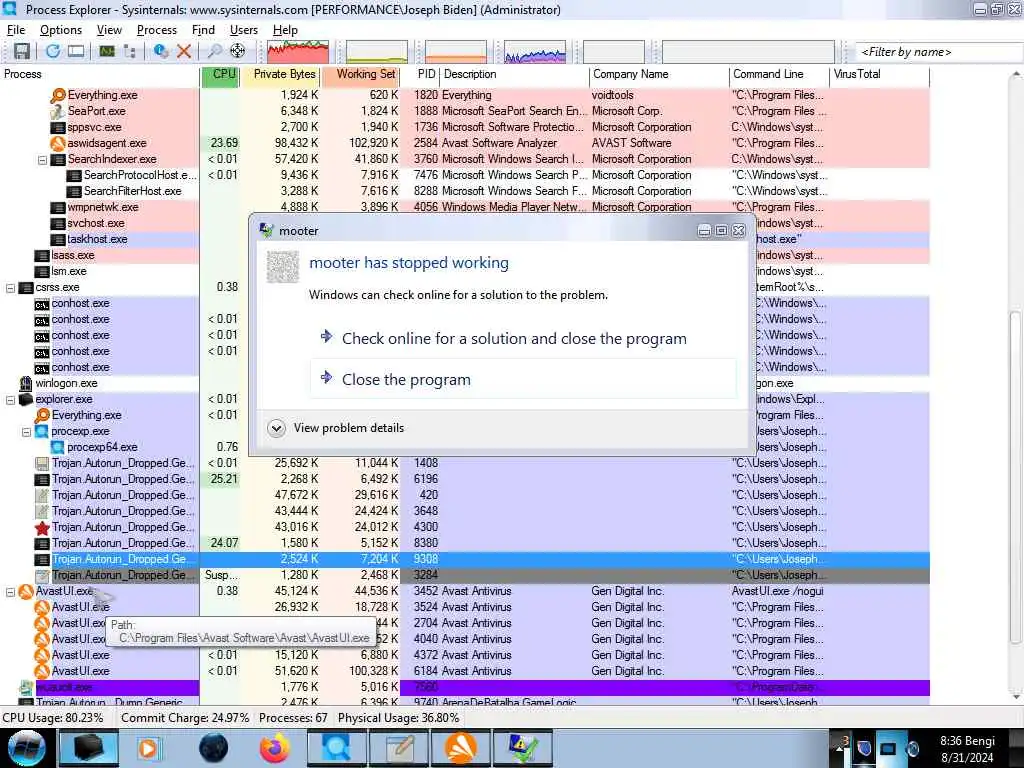Click the Filter by name field
Image resolution: width=1024 pixels, height=768 pixels.
click(x=938, y=52)
